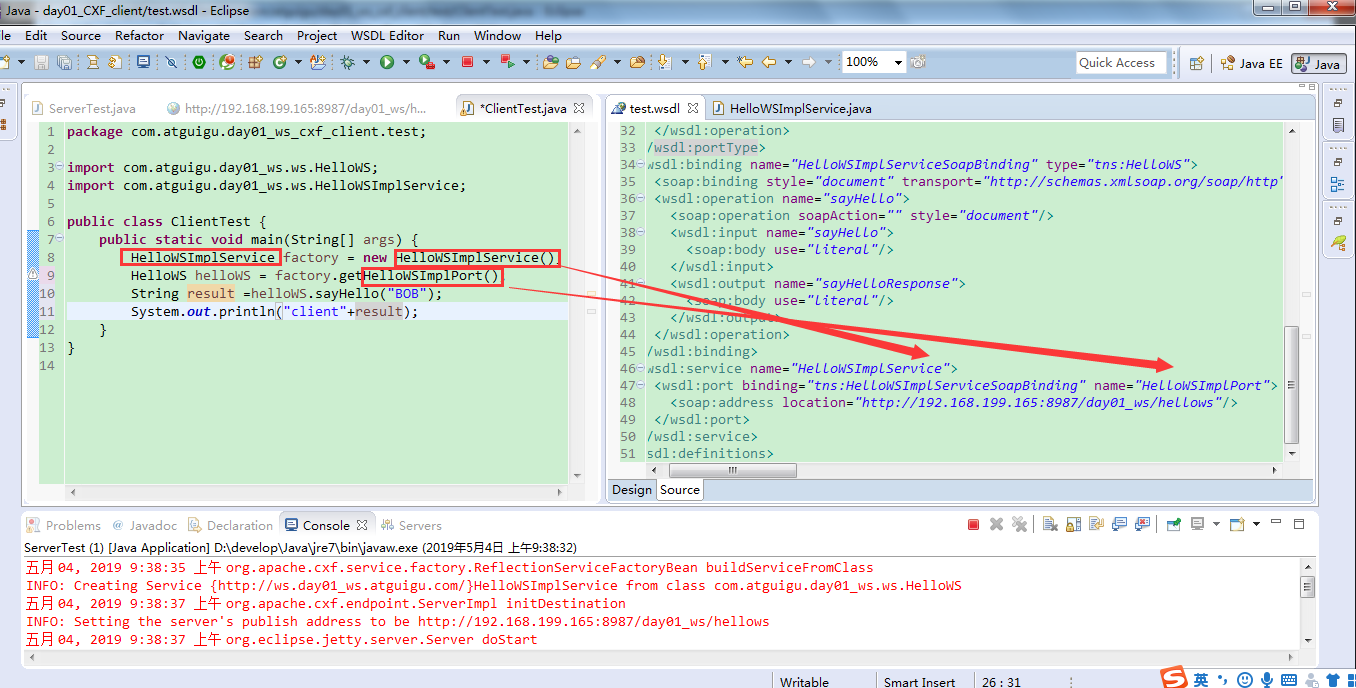
Task: Click the Open Console icon in the Console toolbar
Action: point(1237,524)
